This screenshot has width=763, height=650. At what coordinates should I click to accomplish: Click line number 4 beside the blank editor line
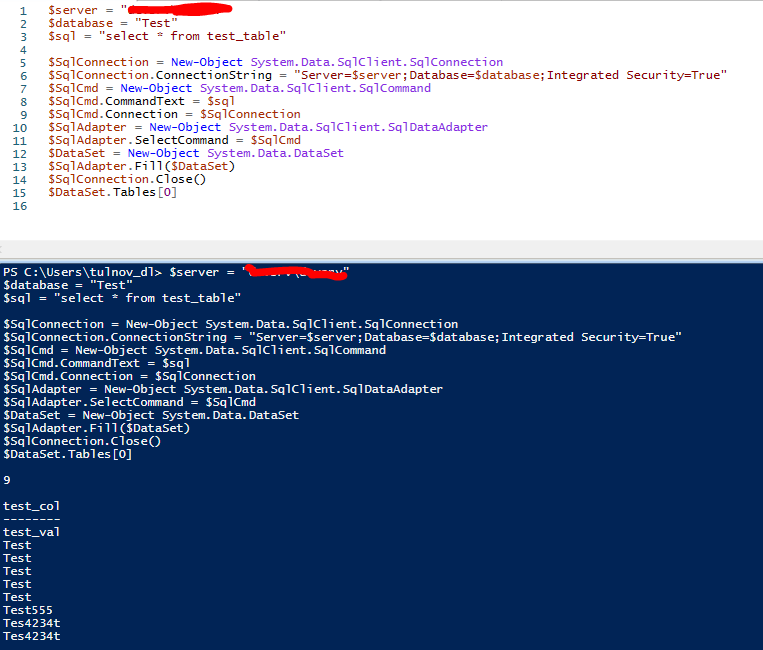point(23,50)
